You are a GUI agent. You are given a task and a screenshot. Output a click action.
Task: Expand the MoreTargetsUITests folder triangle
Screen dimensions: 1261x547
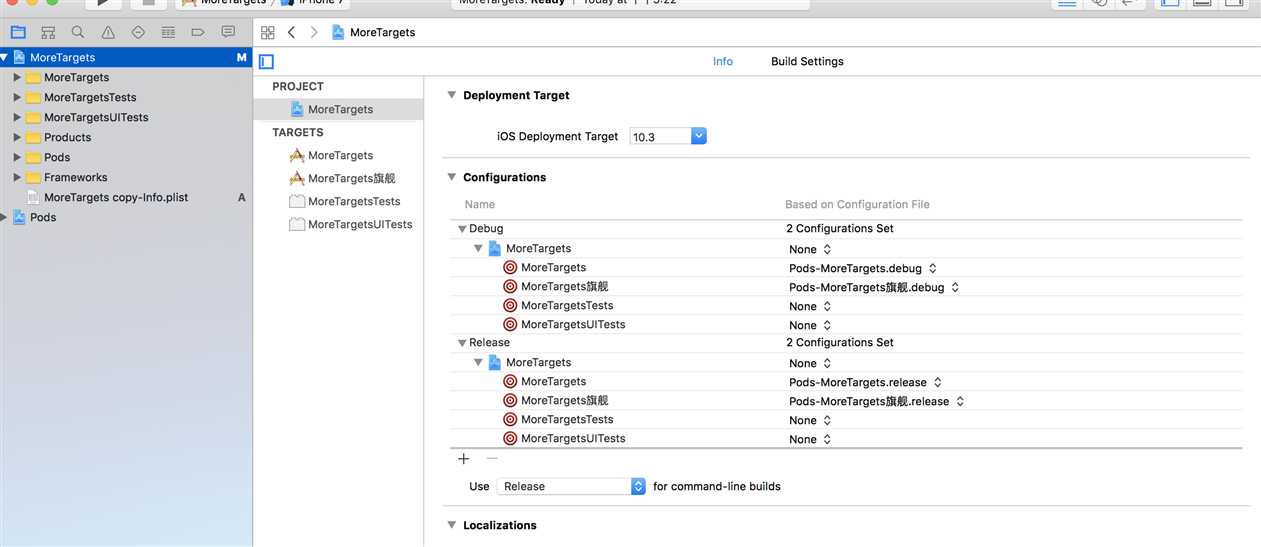[17, 117]
